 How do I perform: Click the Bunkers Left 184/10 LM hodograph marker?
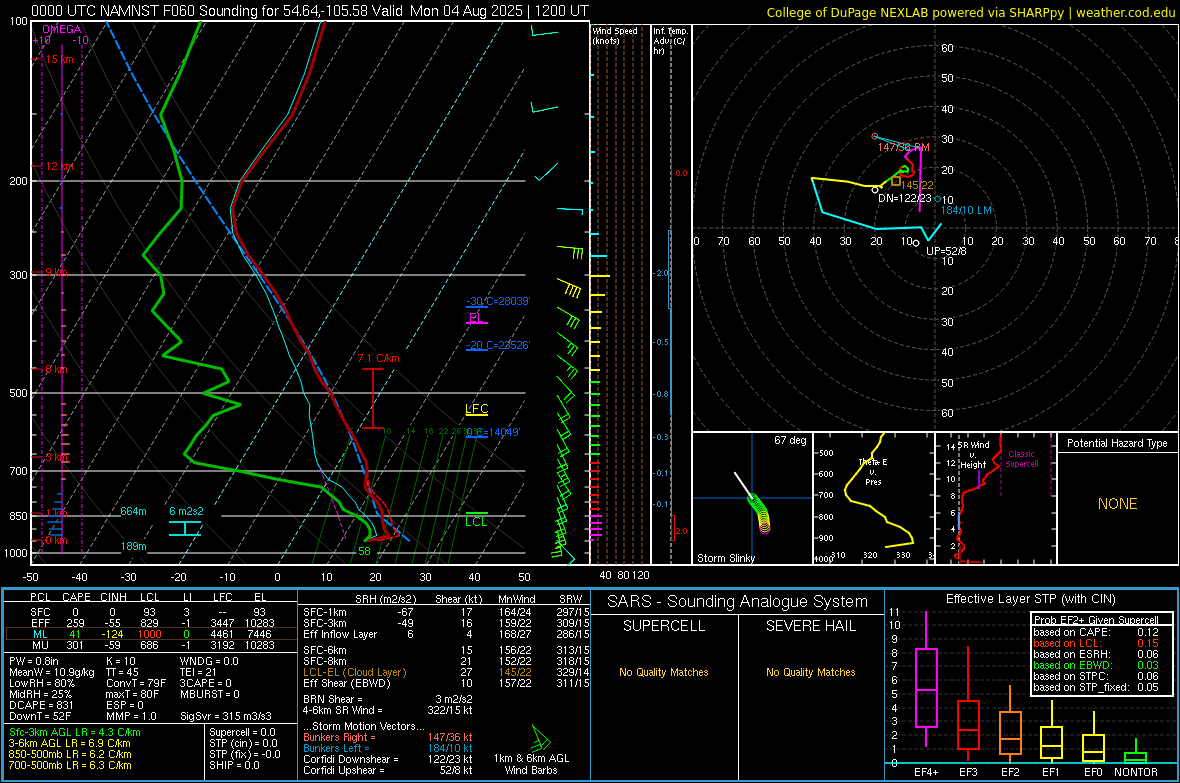(937, 199)
